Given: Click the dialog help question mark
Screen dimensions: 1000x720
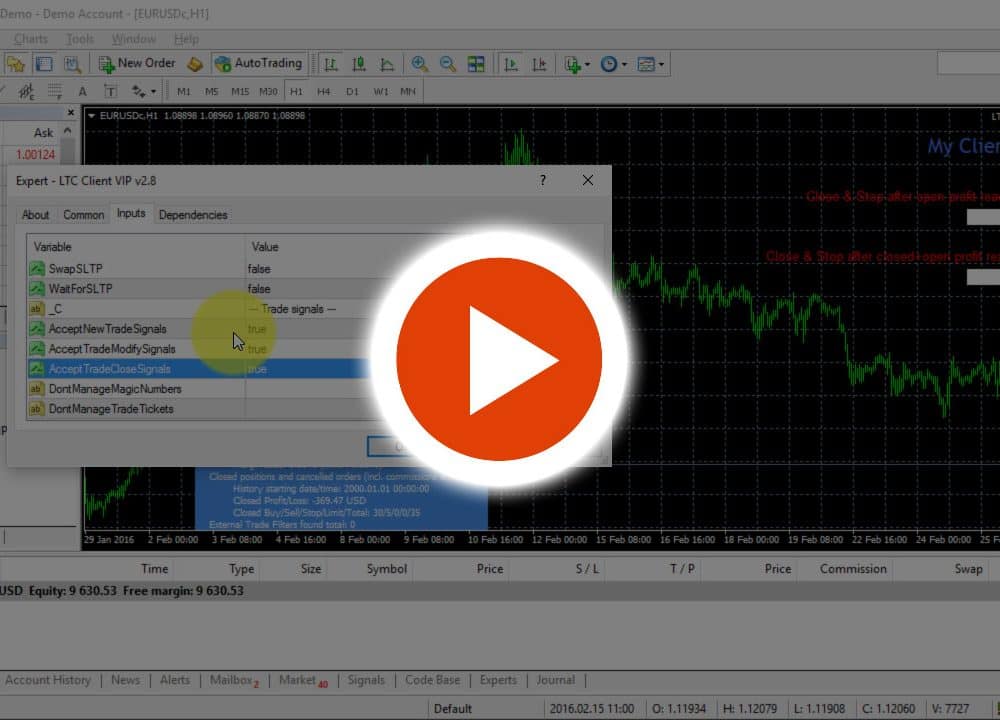Looking at the screenshot, I should [x=543, y=180].
